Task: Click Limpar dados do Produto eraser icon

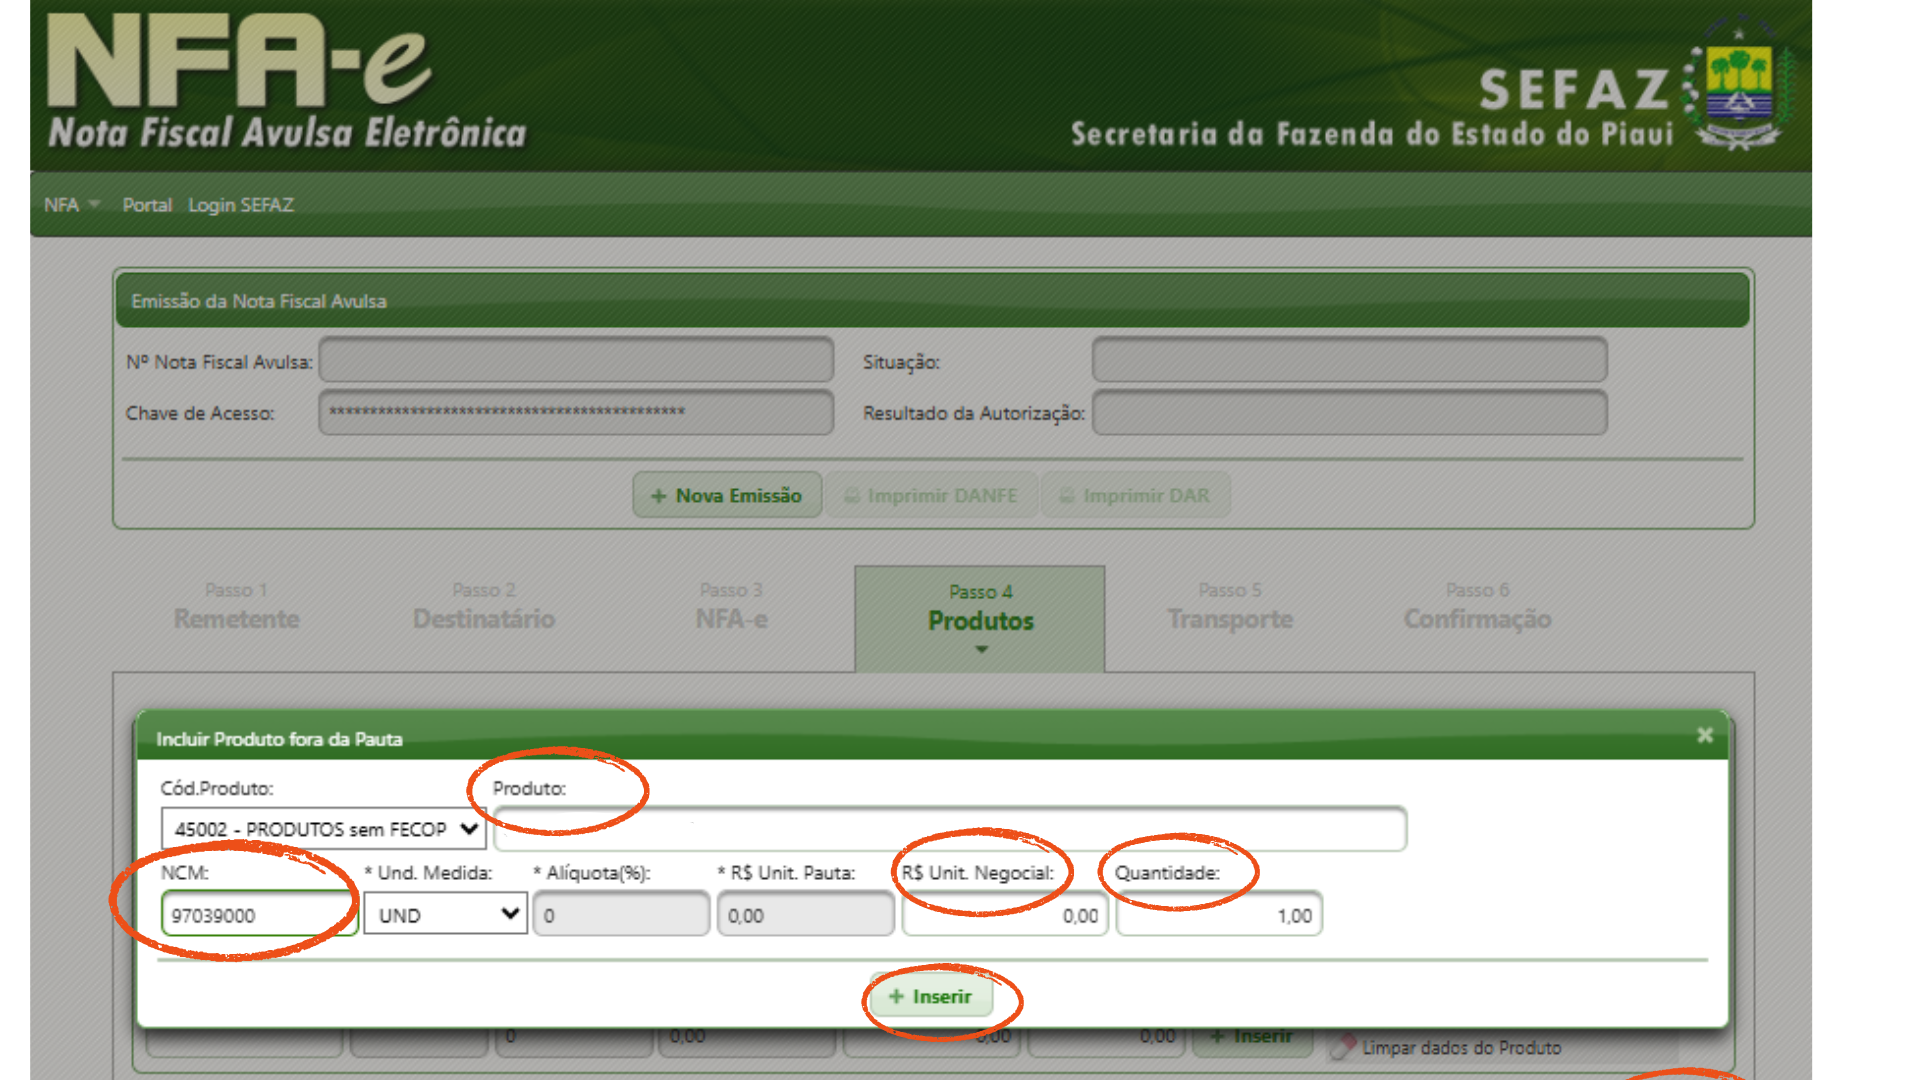Action: click(1342, 1047)
